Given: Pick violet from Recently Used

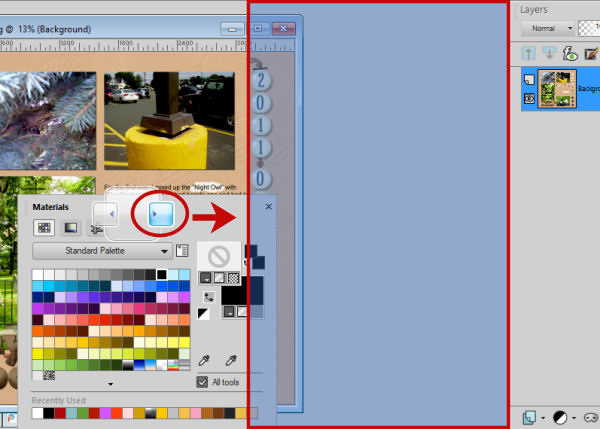Looking at the screenshot, I should (105, 413).
